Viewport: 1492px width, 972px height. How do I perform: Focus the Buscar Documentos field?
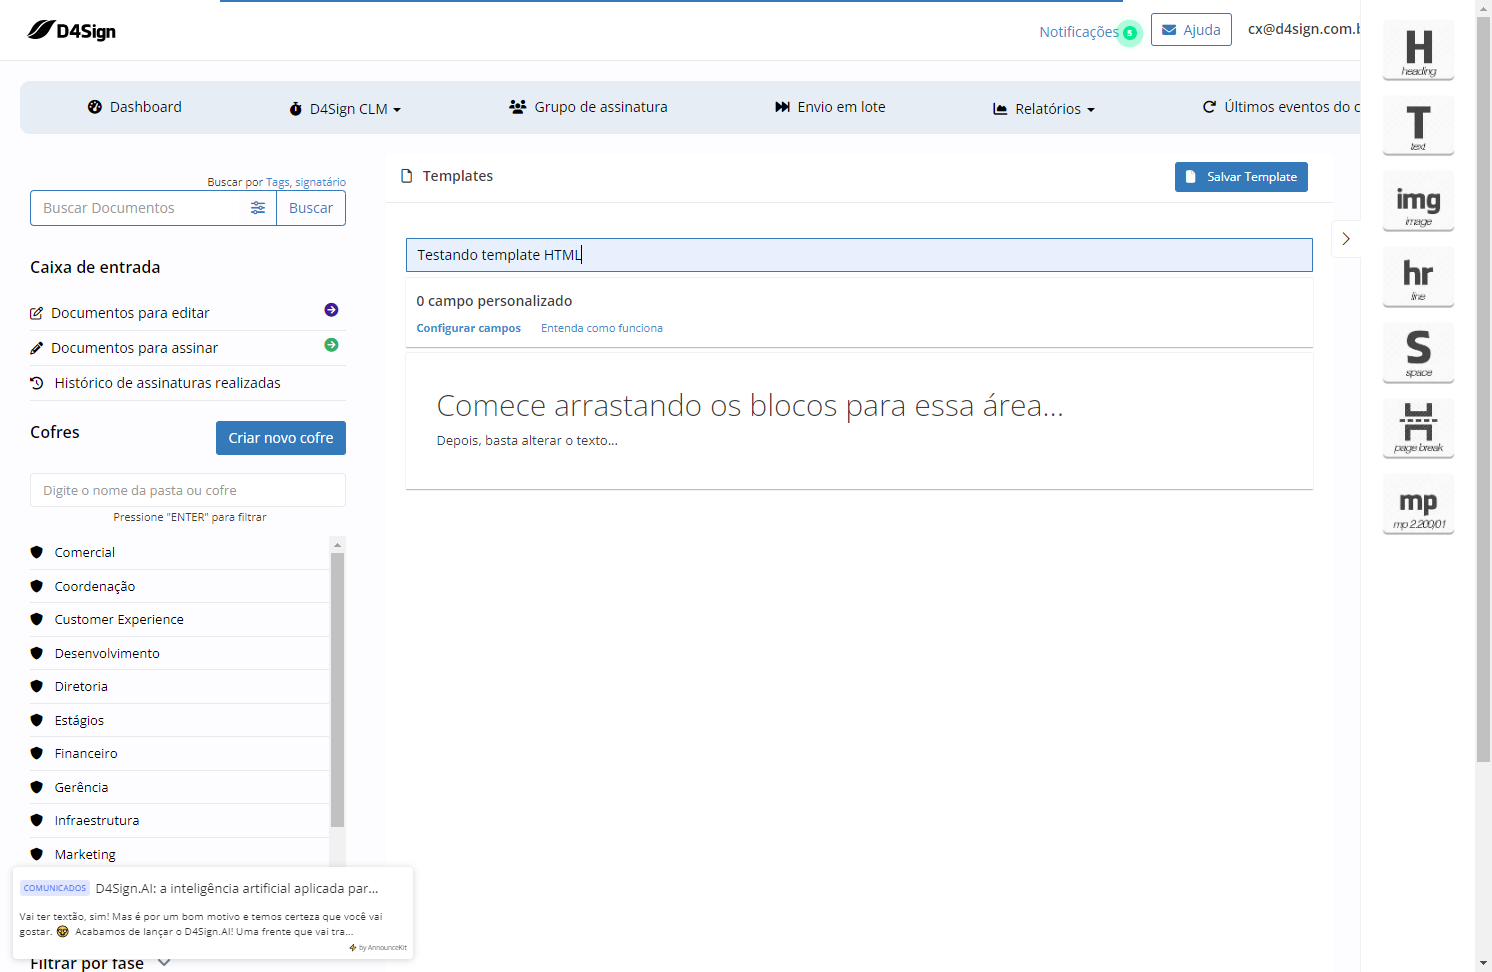point(140,208)
